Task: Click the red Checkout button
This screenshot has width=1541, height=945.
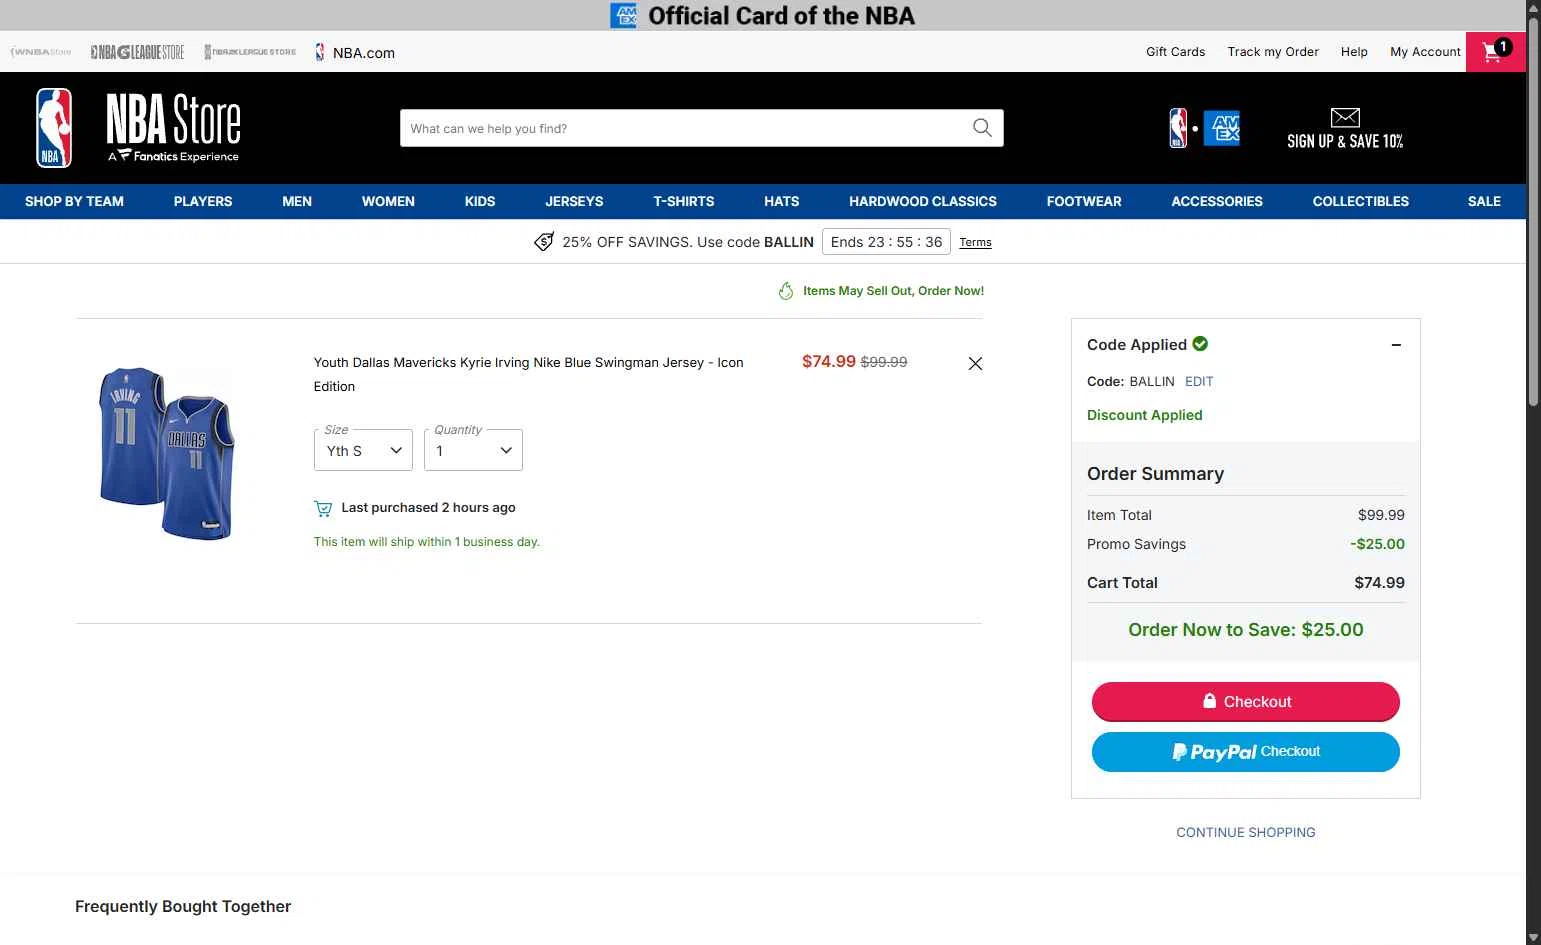Action: (x=1246, y=702)
